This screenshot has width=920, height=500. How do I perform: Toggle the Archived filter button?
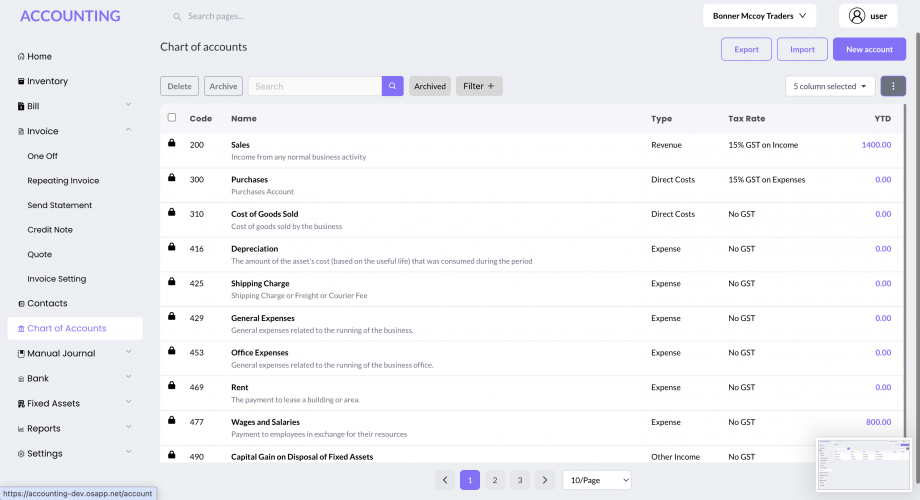pos(429,86)
